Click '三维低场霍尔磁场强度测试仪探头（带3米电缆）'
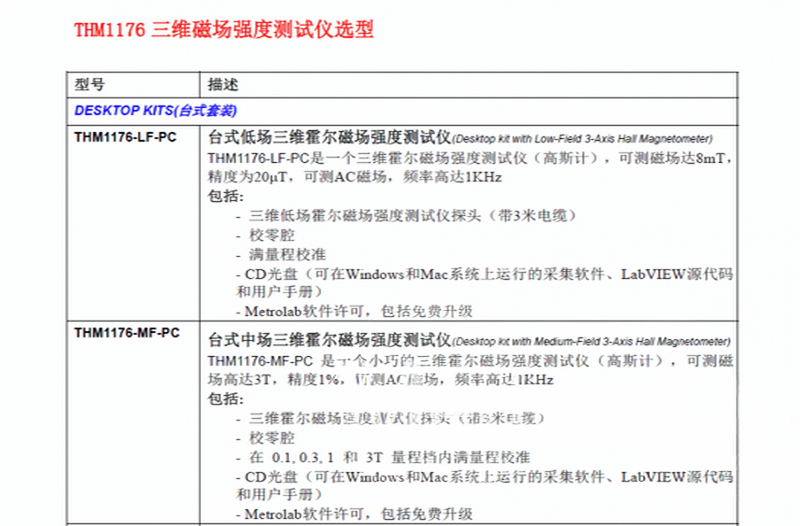Image resolution: width=800 pixels, height=526 pixels. (412, 216)
